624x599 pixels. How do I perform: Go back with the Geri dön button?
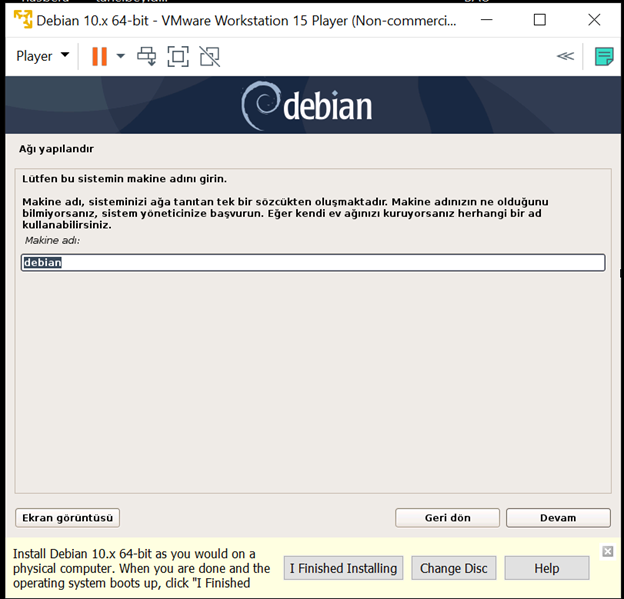[x=447, y=518]
